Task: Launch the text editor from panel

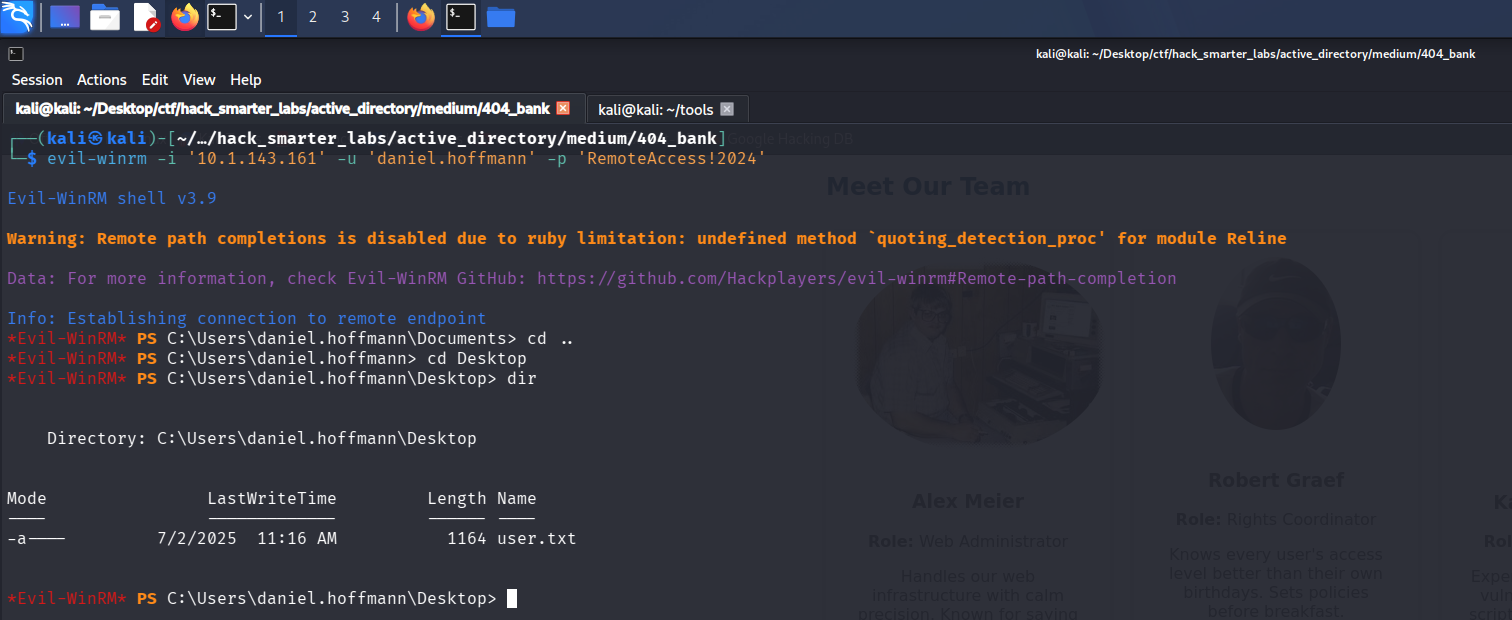Action: (146, 17)
